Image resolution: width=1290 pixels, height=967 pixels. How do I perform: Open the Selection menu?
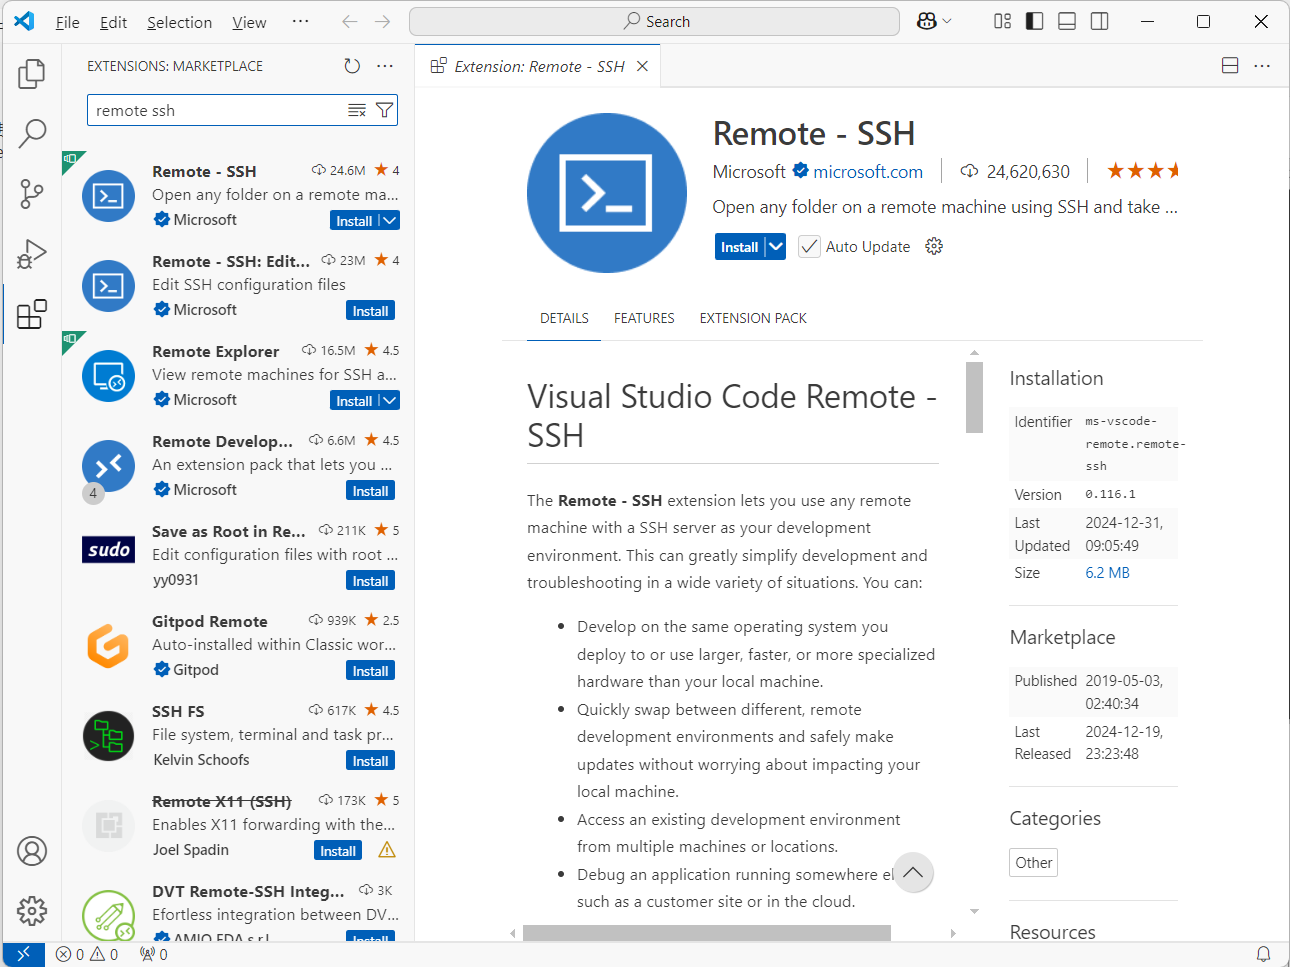179,22
